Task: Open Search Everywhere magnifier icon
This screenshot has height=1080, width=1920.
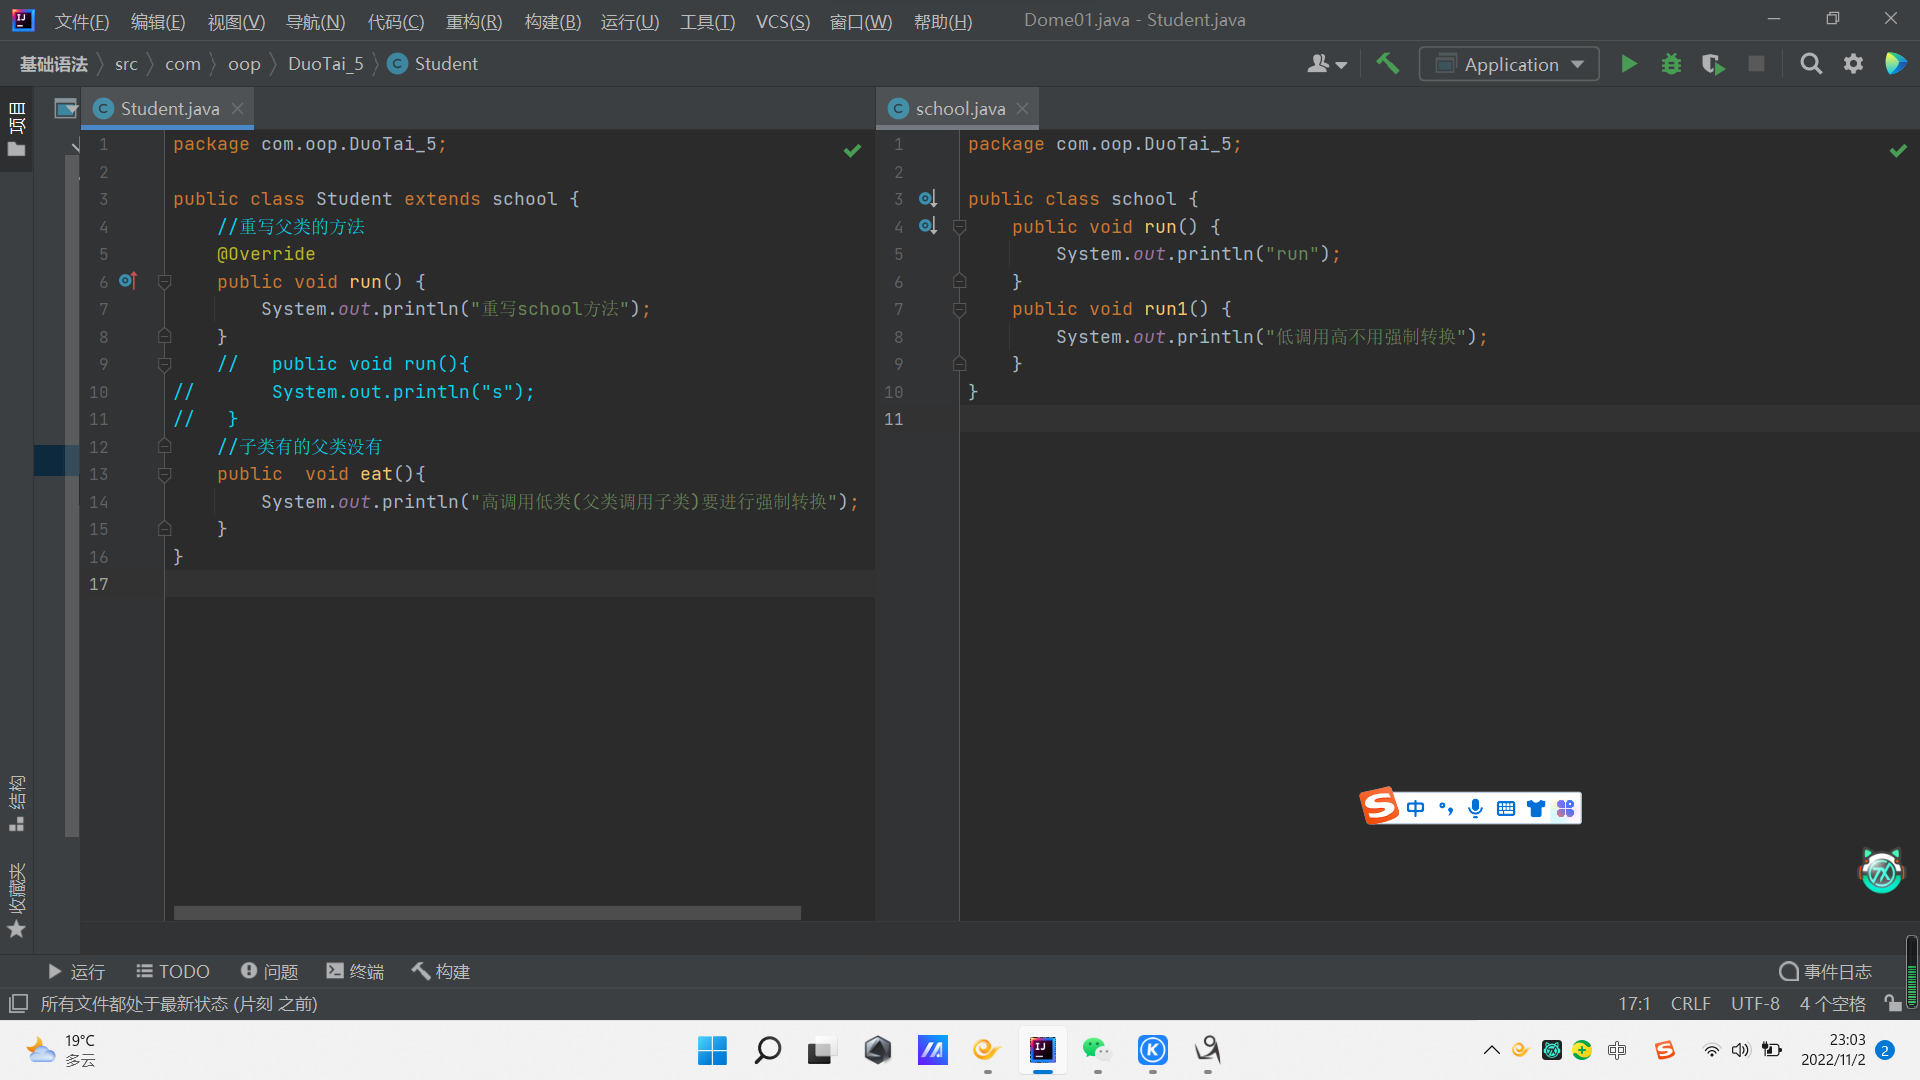Action: point(1810,64)
